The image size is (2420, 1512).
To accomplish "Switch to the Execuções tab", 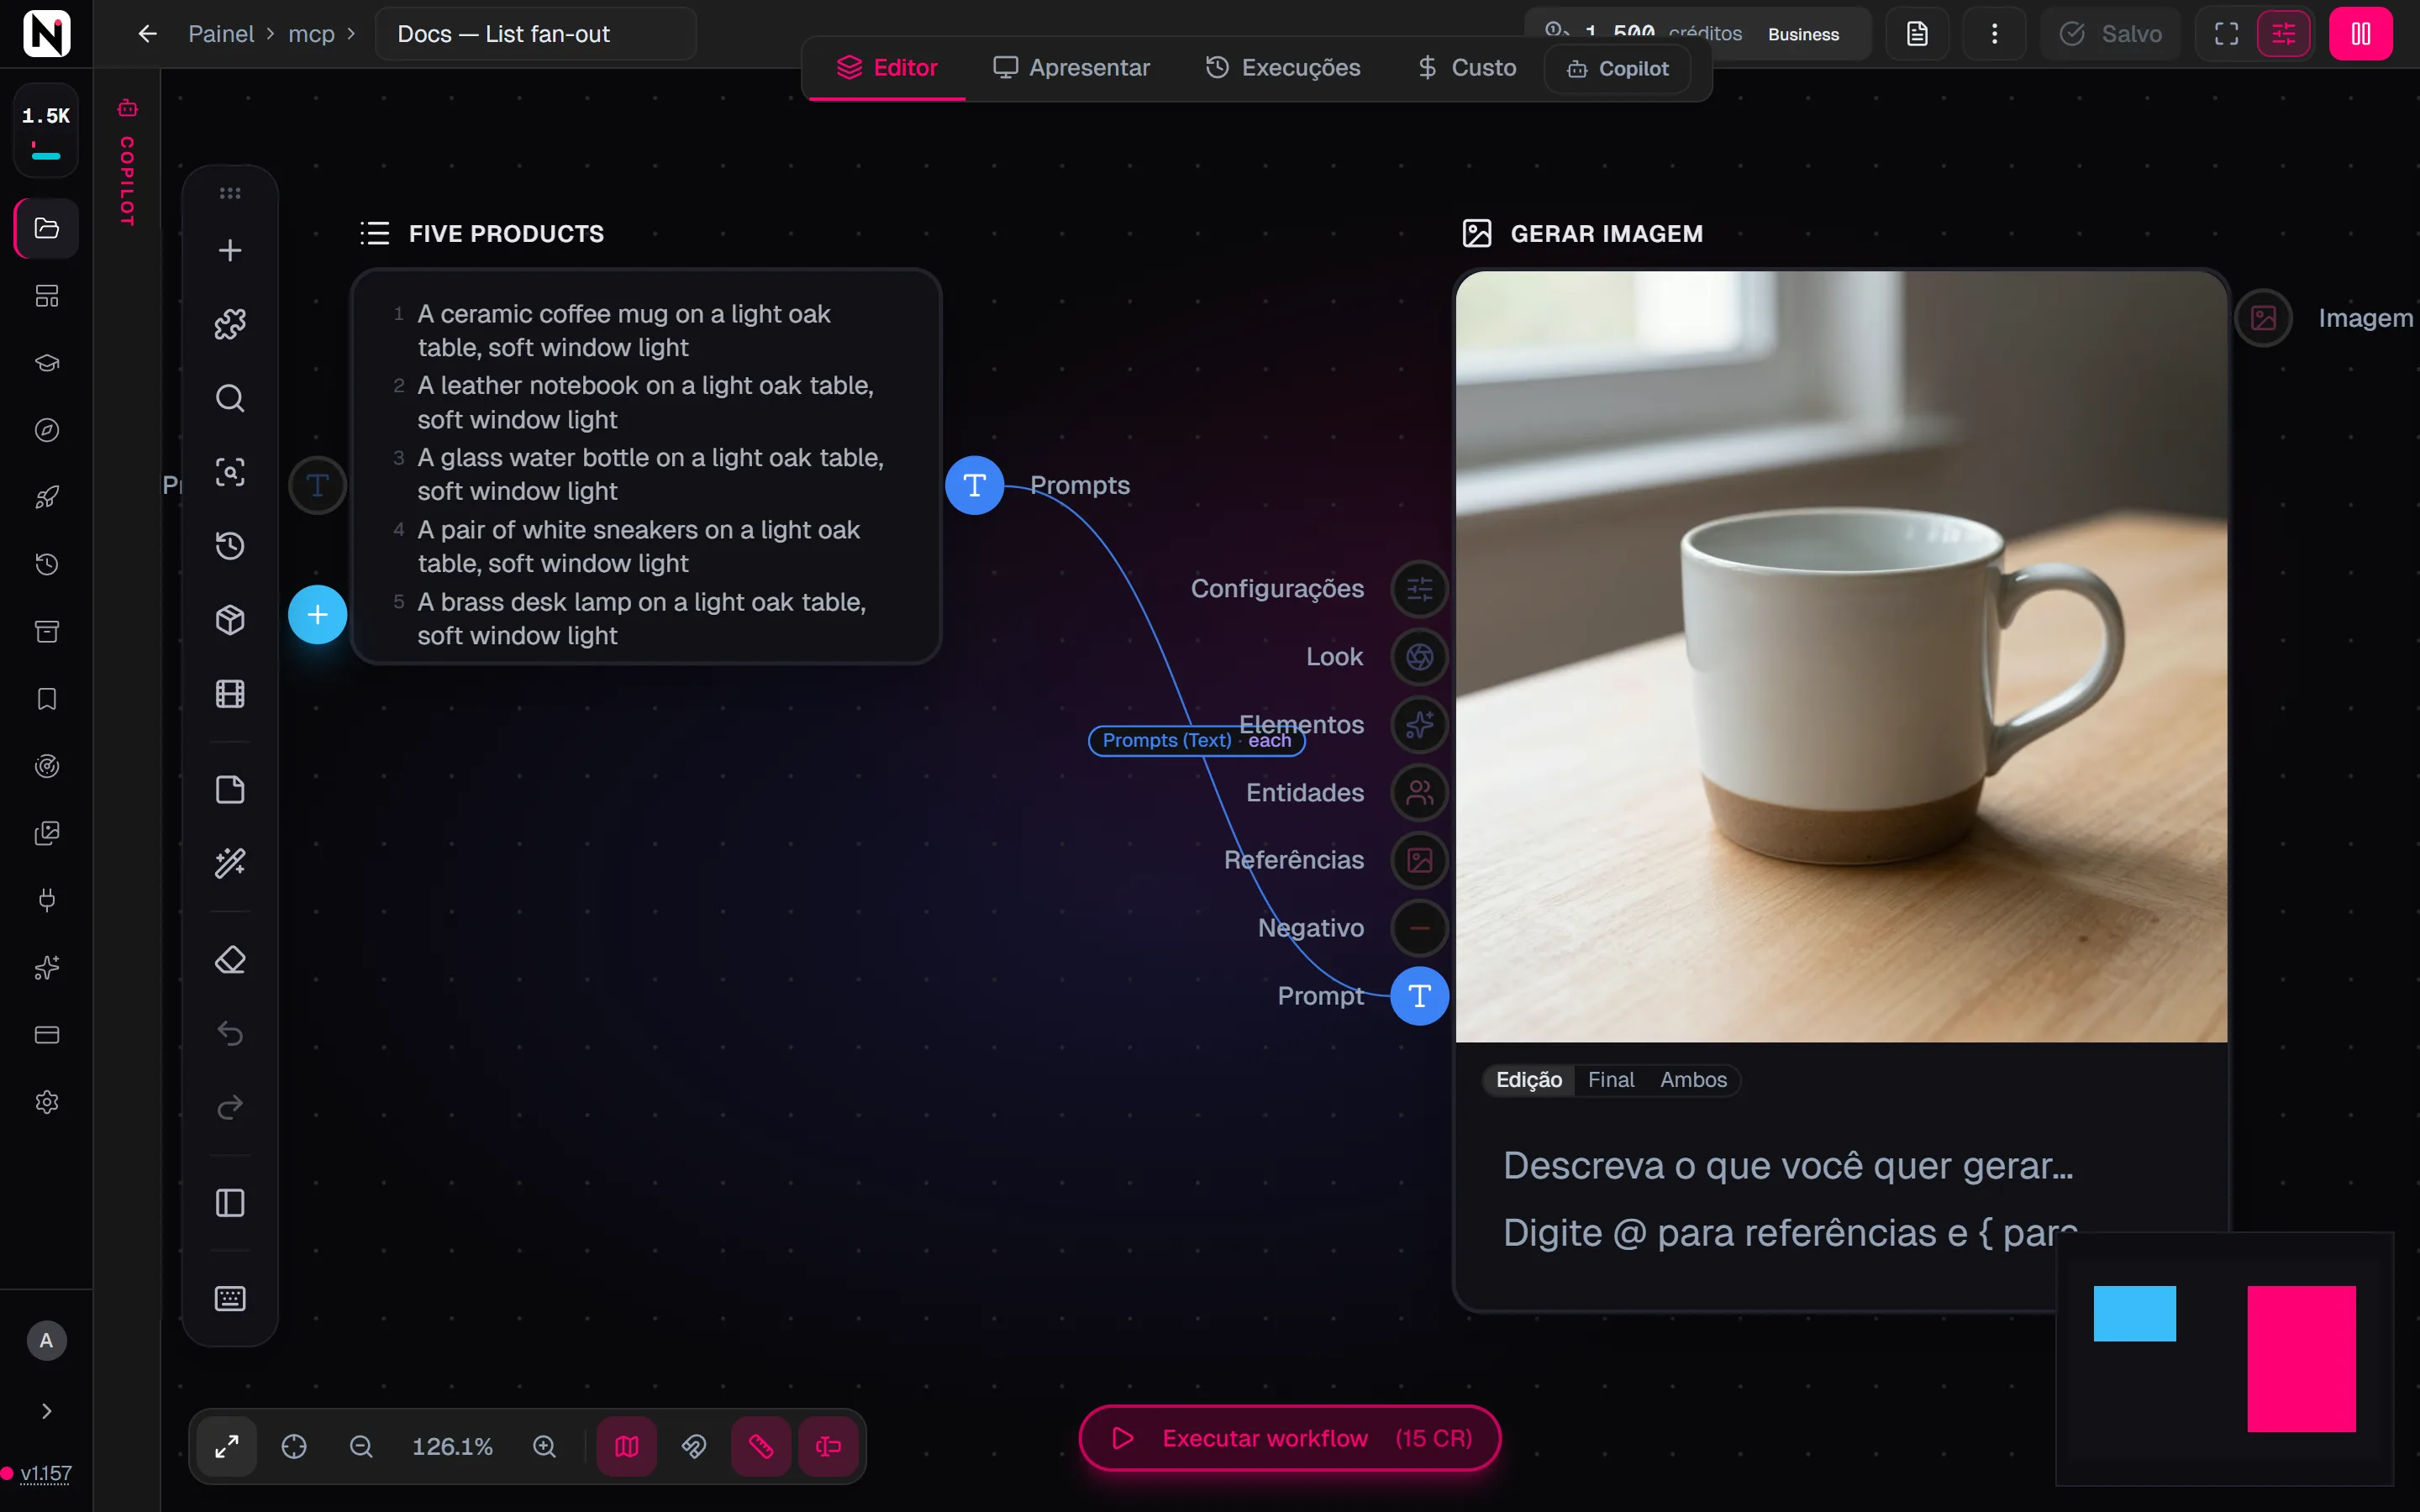I will coord(1283,68).
